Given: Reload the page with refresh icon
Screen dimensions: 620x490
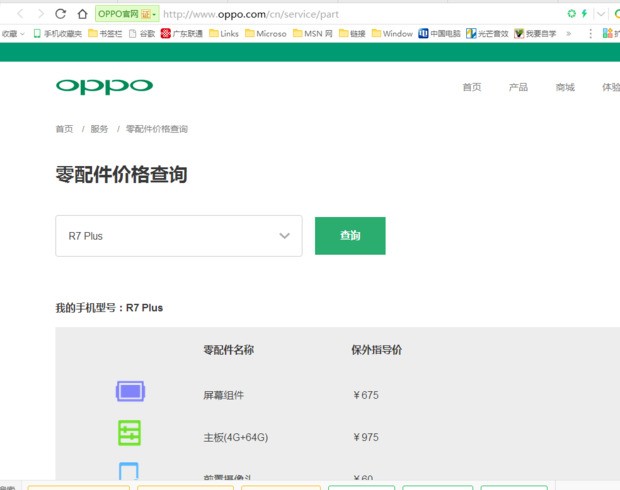Looking at the screenshot, I should (x=60, y=14).
